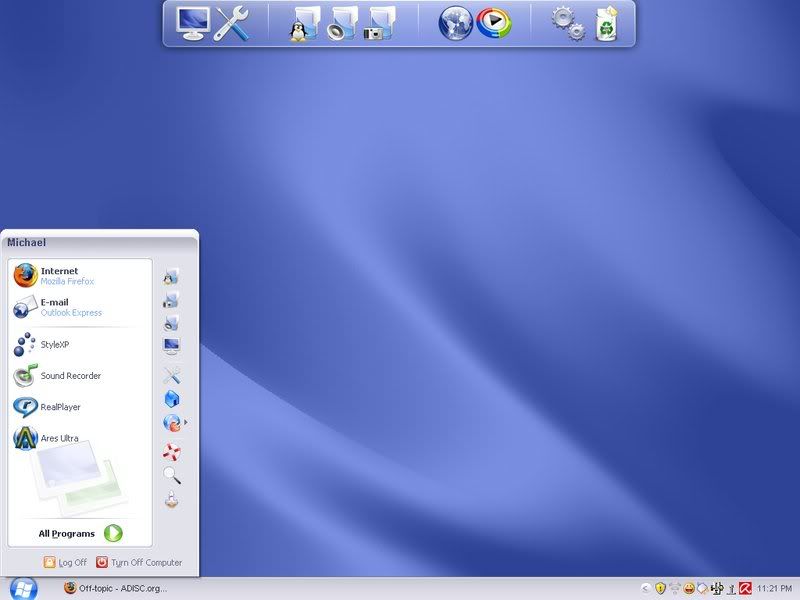Viewport: 800px width, 600px height.
Task: Open lifebuoy Help and Support icon
Action: click(171, 452)
